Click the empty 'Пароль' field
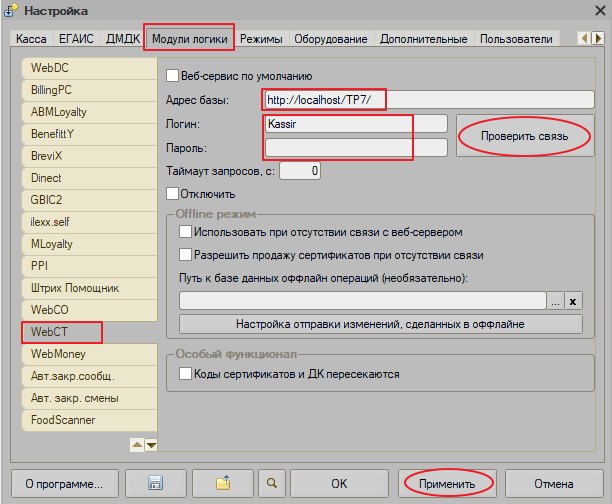 click(356, 148)
